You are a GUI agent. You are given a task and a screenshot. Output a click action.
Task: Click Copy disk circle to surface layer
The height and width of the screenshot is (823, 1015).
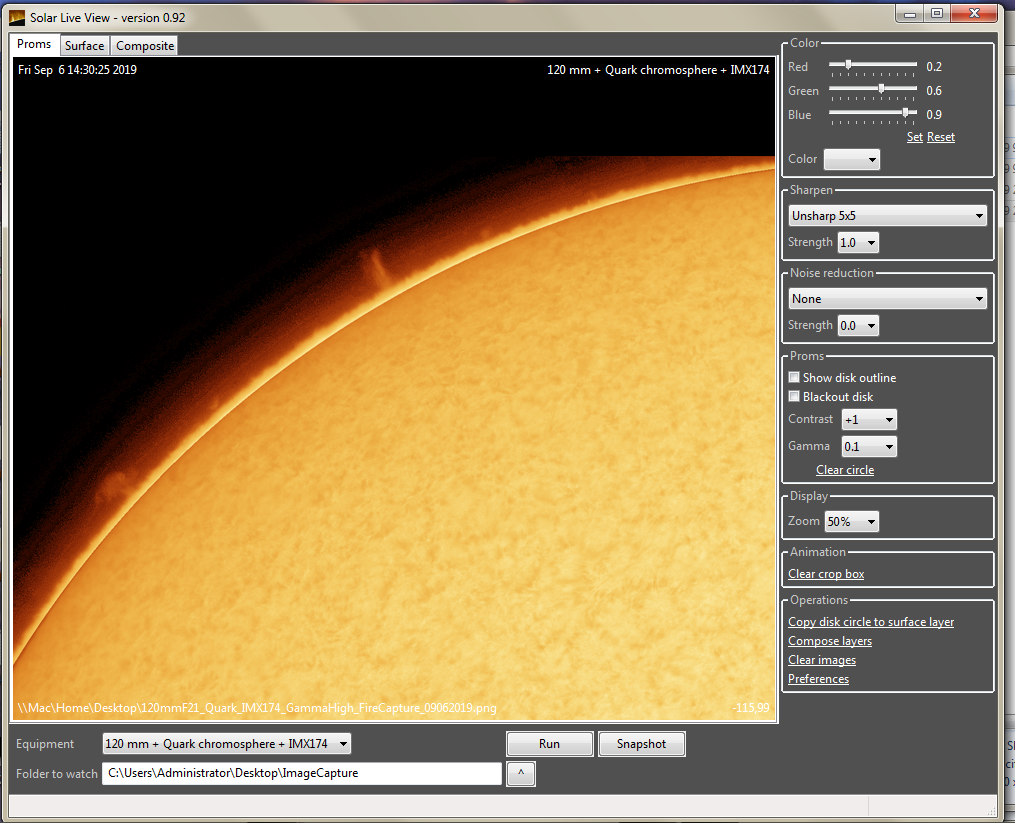[x=871, y=622]
